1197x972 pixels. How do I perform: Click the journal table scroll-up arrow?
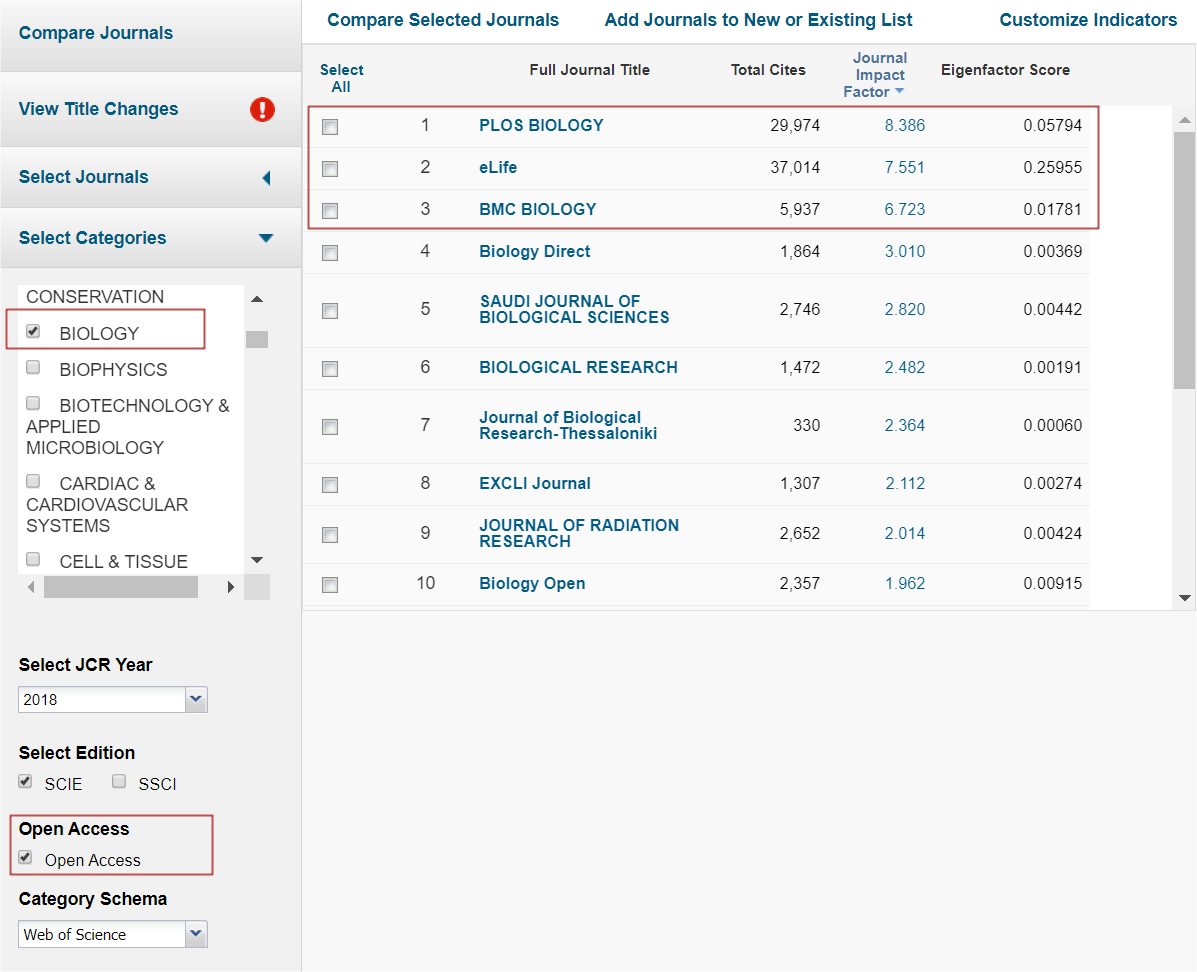[x=1185, y=121]
